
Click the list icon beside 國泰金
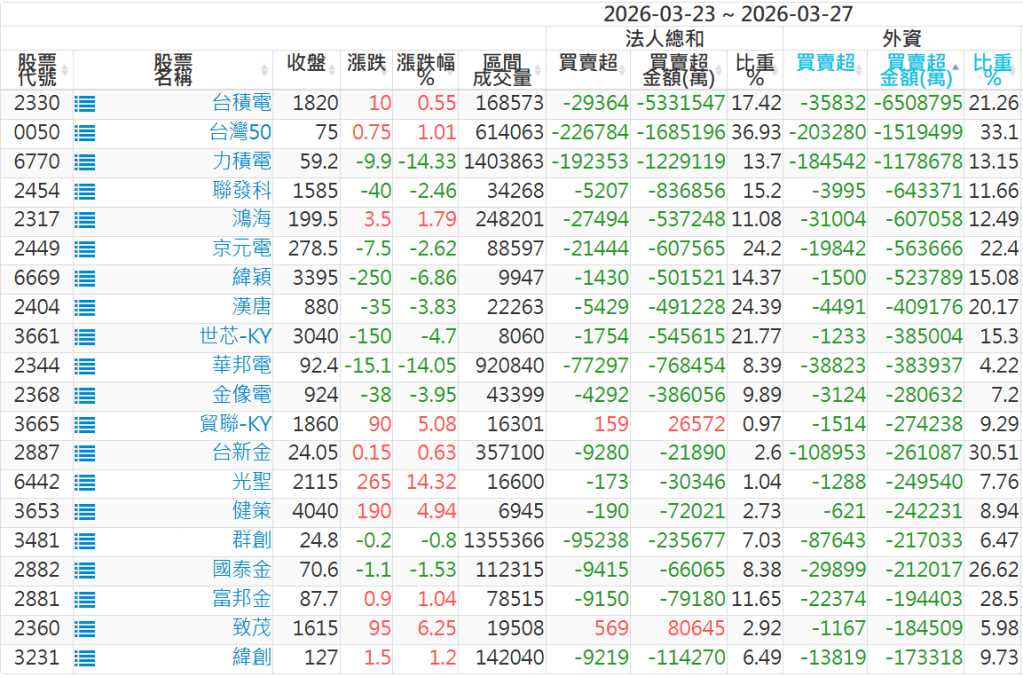[85, 571]
